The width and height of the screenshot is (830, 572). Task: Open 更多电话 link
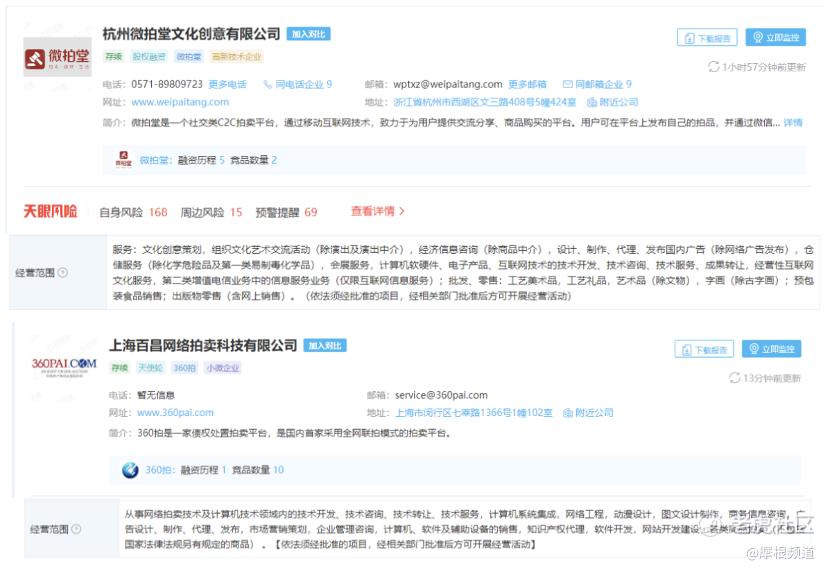228,84
